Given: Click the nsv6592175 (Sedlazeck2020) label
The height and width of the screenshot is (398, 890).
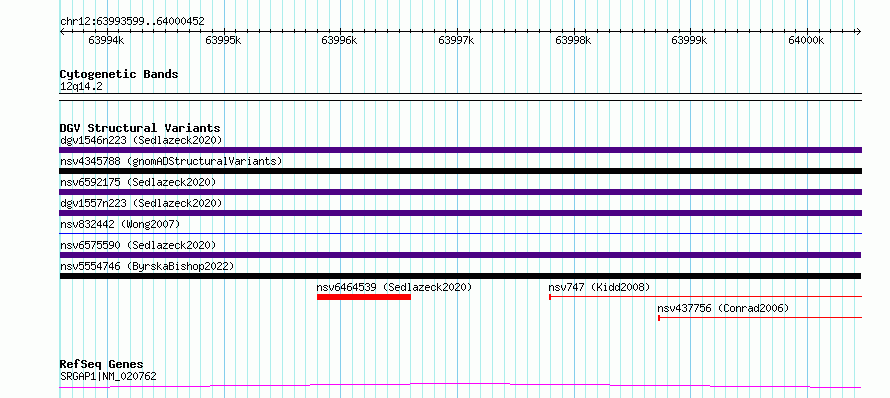Looking at the screenshot, I should [138, 182].
